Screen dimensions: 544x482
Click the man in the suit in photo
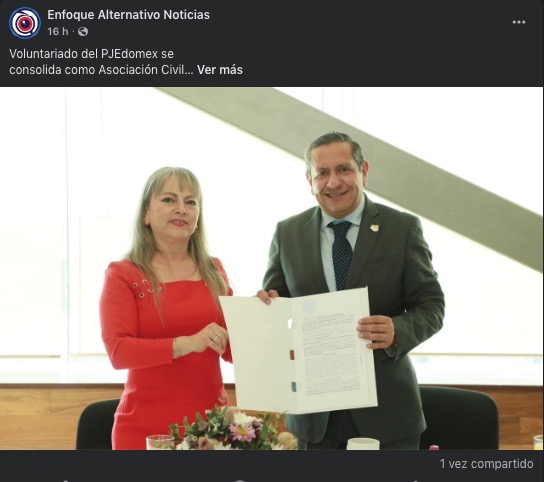tap(354, 288)
